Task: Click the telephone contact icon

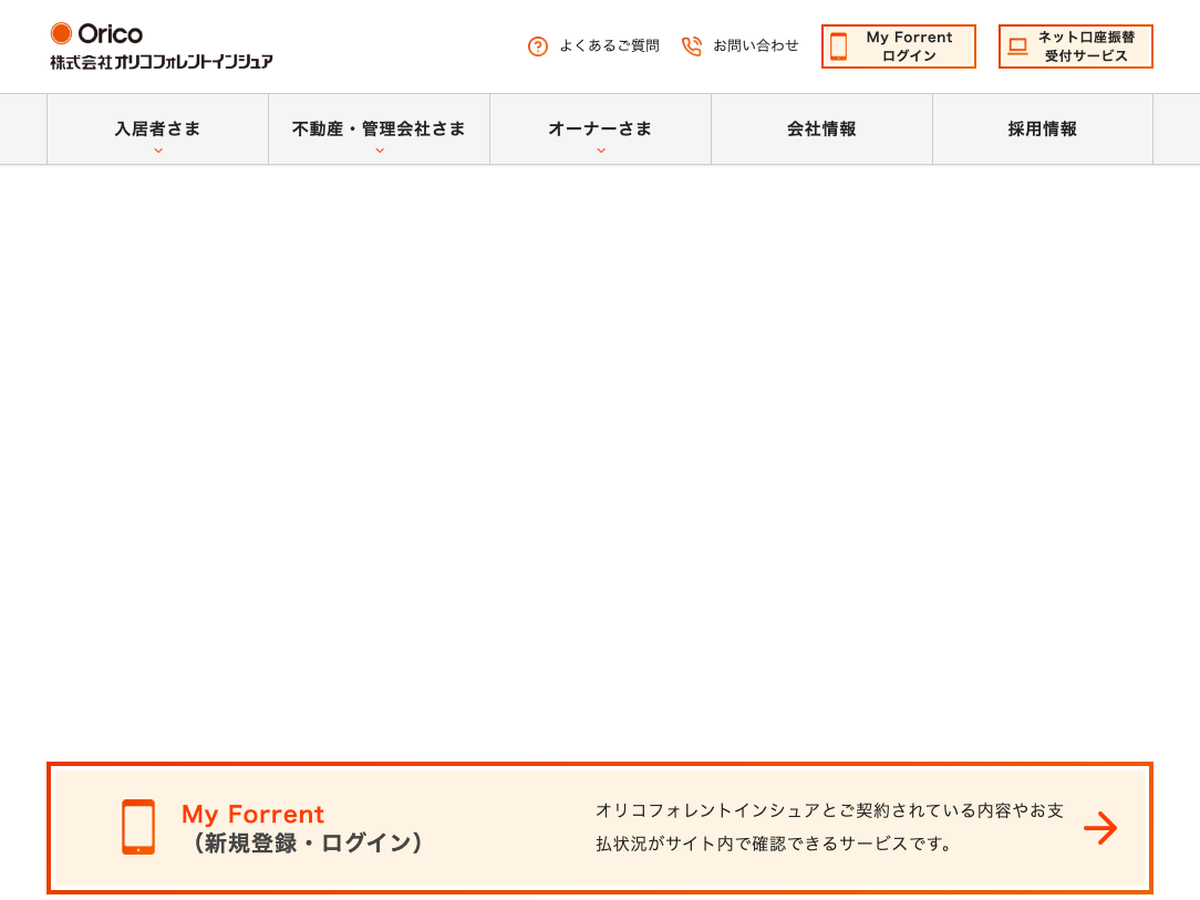Action: pos(691,46)
